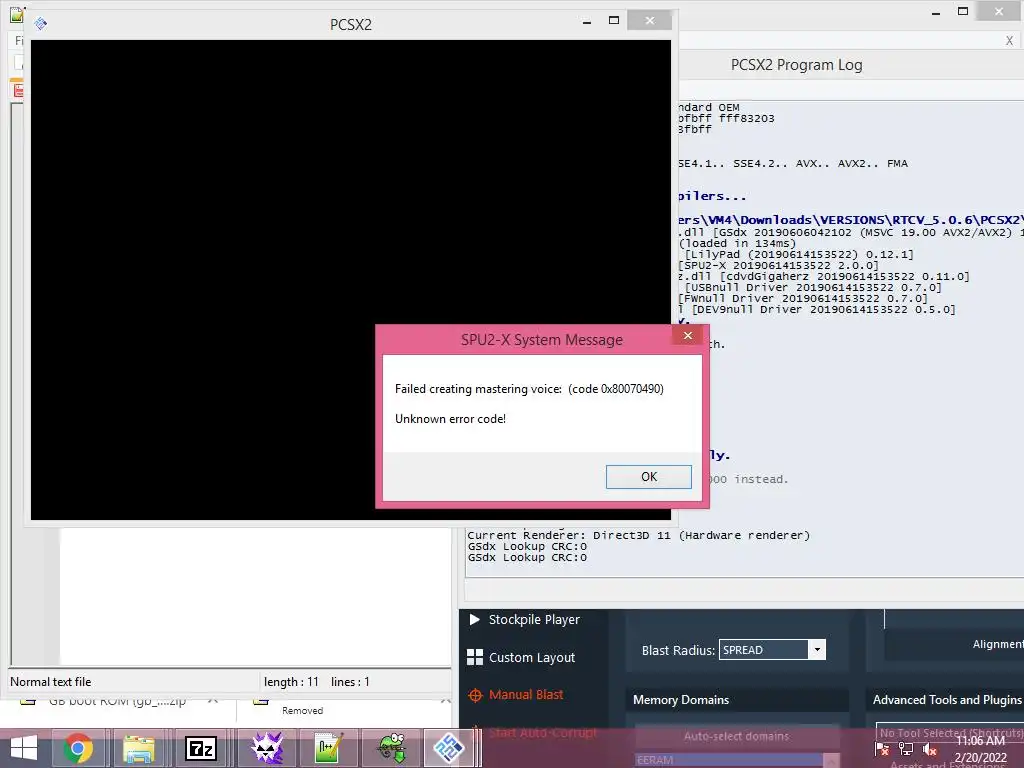The image size is (1024, 768).
Task: Click the Advanced Tools and Plugins header
Action: 947,699
